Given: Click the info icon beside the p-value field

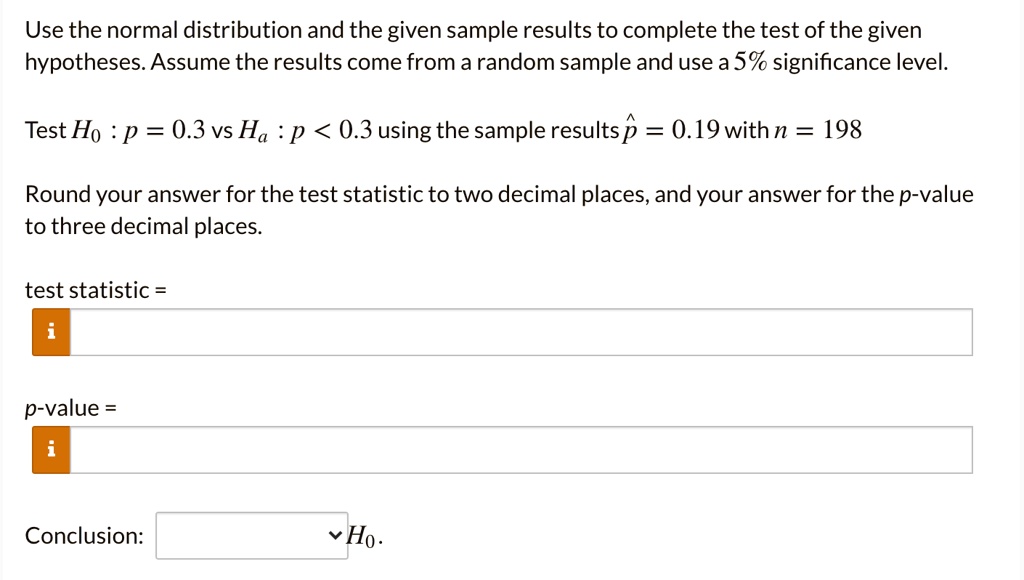Looking at the screenshot, I should [x=51, y=449].
